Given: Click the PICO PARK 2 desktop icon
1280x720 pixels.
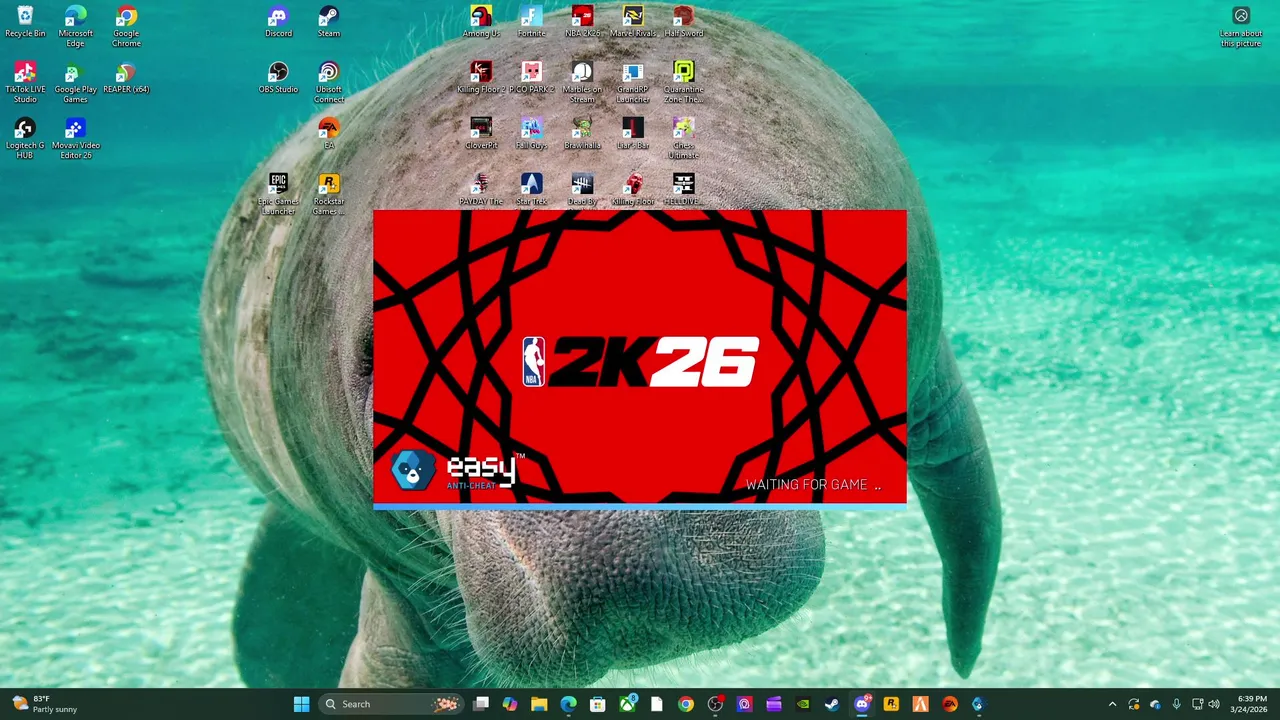Looking at the screenshot, I should (x=532, y=78).
